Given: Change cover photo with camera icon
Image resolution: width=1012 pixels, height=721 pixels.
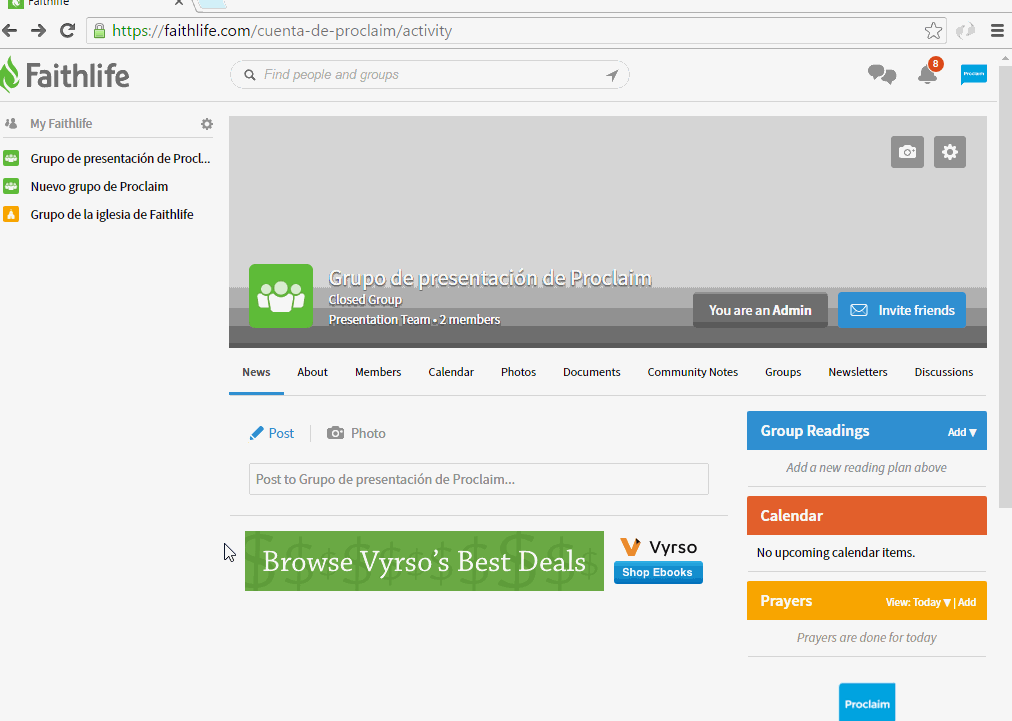Looking at the screenshot, I should (907, 152).
